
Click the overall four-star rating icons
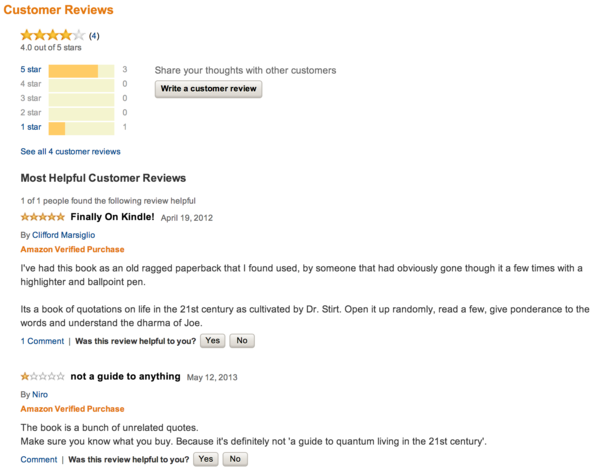(x=53, y=35)
